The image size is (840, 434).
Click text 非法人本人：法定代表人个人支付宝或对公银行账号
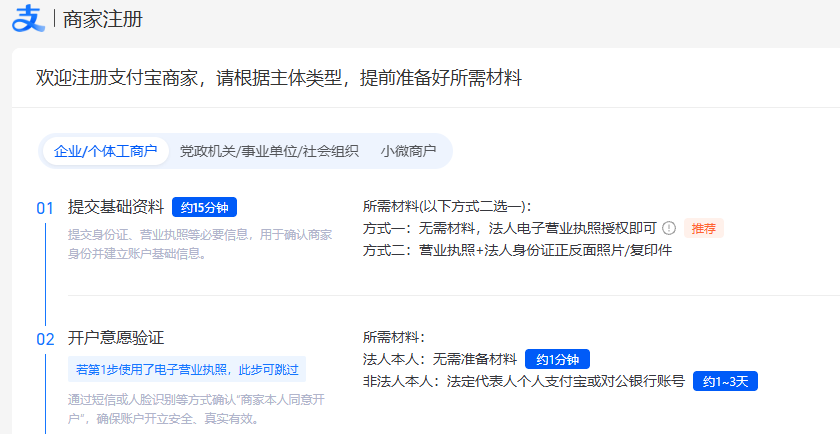tap(524, 381)
